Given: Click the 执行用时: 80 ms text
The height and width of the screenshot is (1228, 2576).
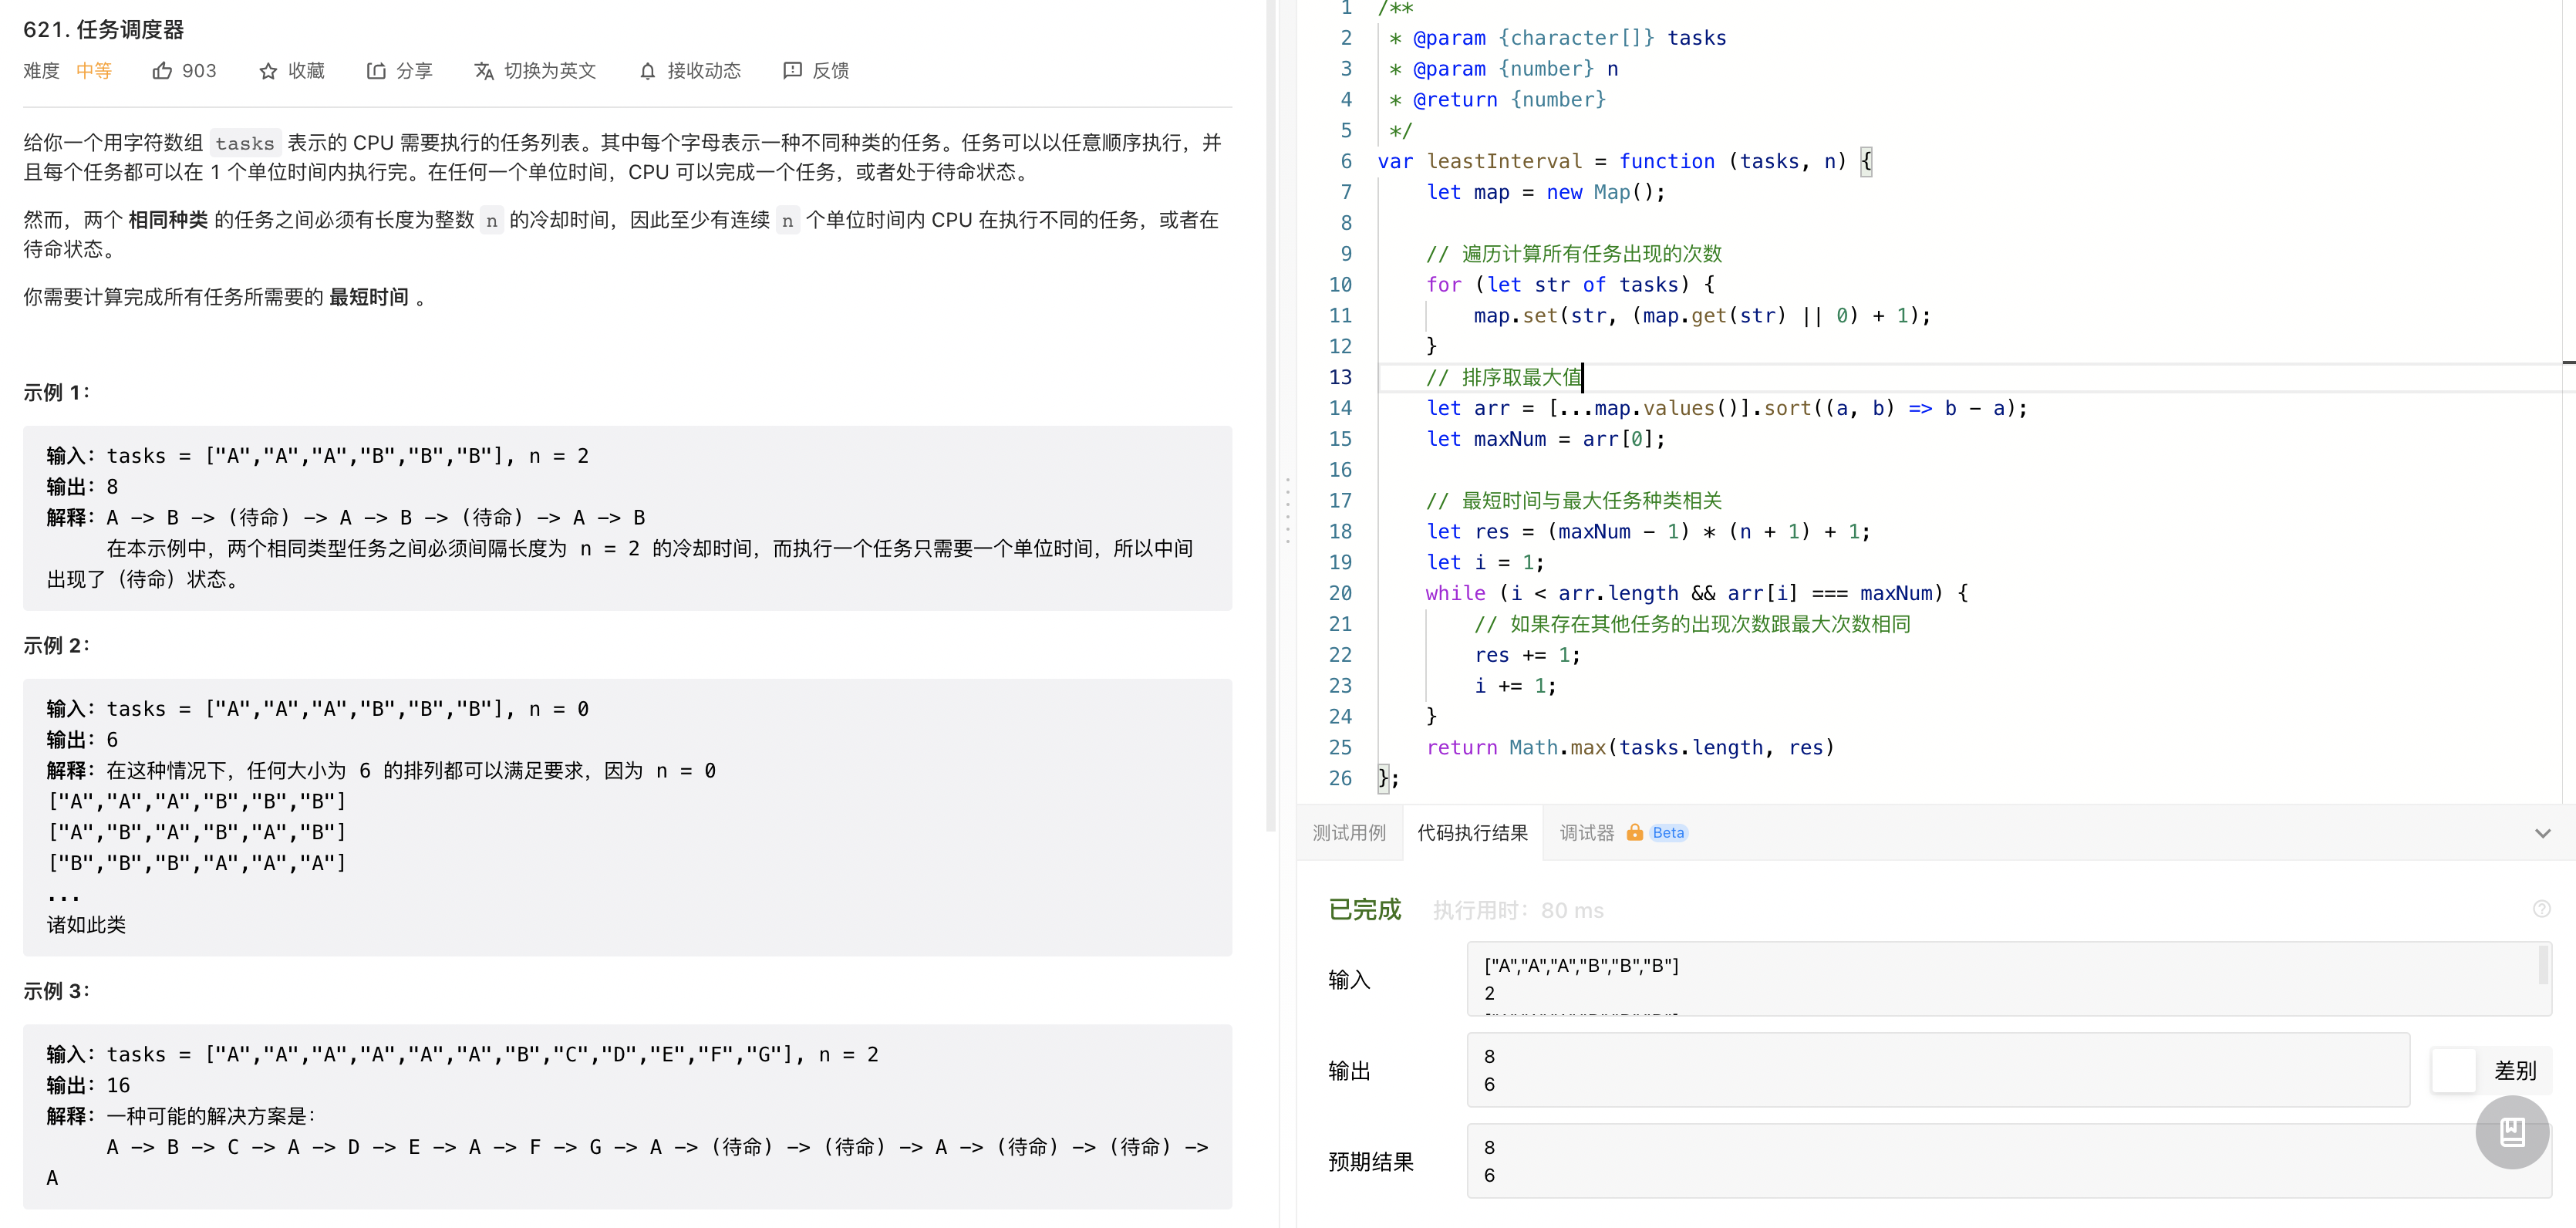Looking at the screenshot, I should coord(1518,910).
